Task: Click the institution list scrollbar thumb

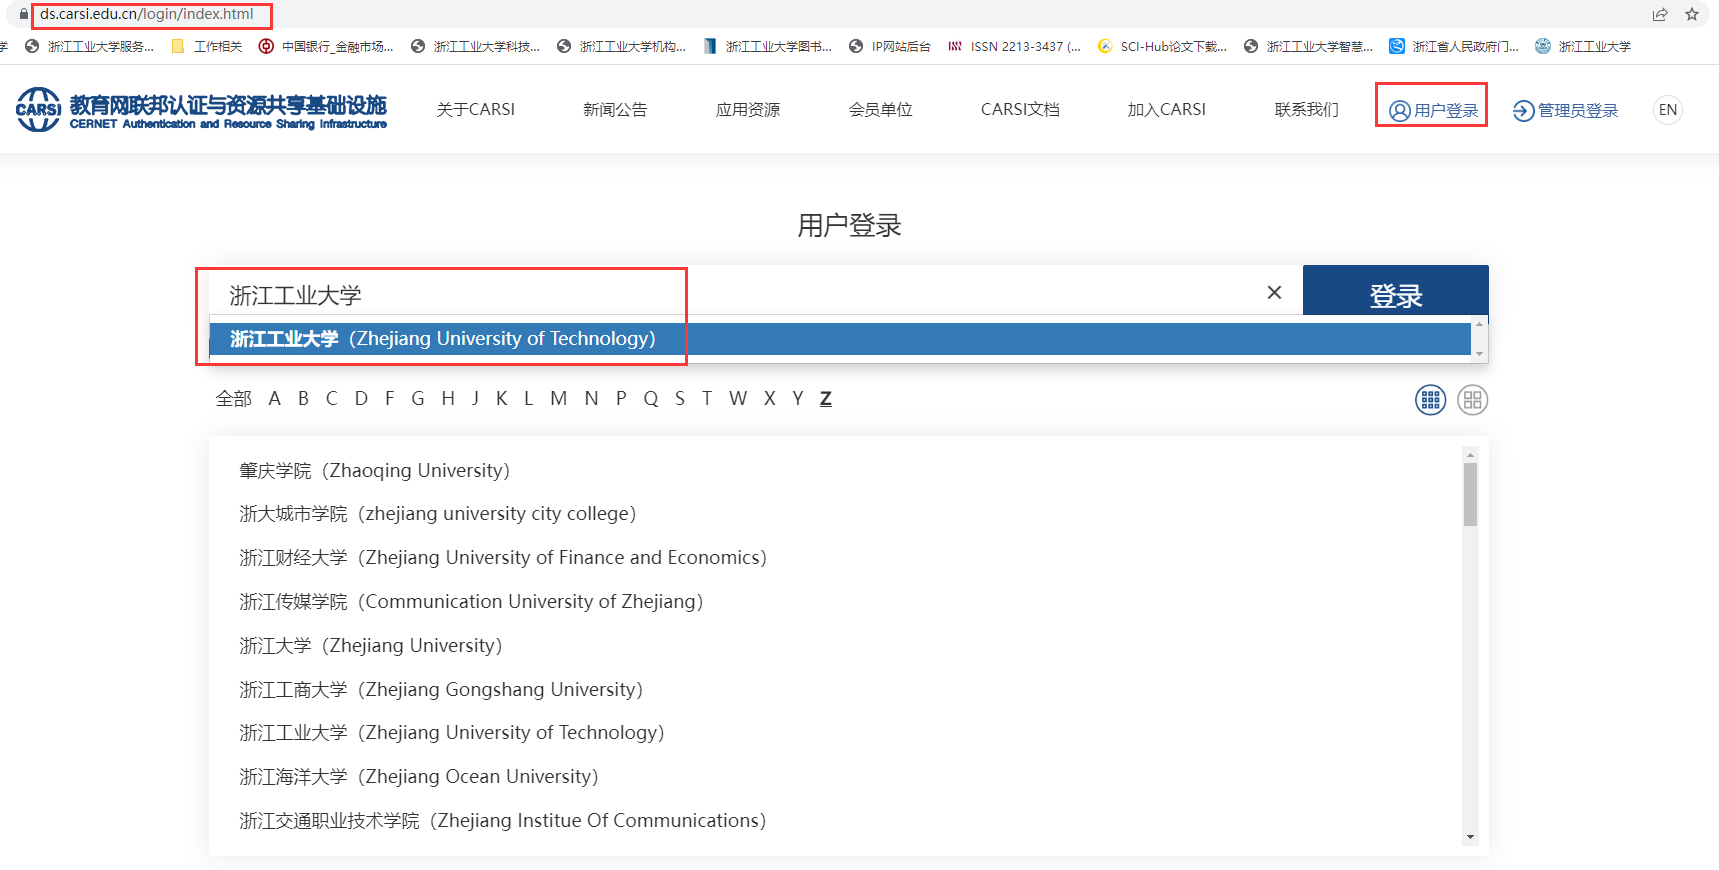Action: tap(1470, 493)
